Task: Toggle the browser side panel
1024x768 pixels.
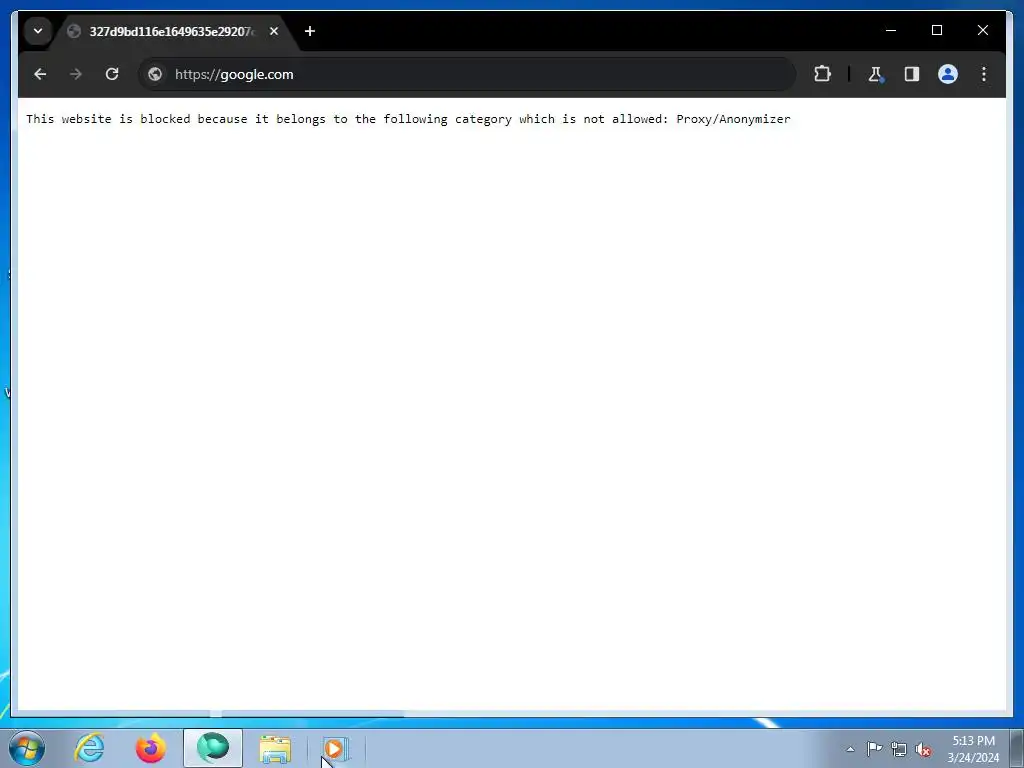Action: [912, 74]
